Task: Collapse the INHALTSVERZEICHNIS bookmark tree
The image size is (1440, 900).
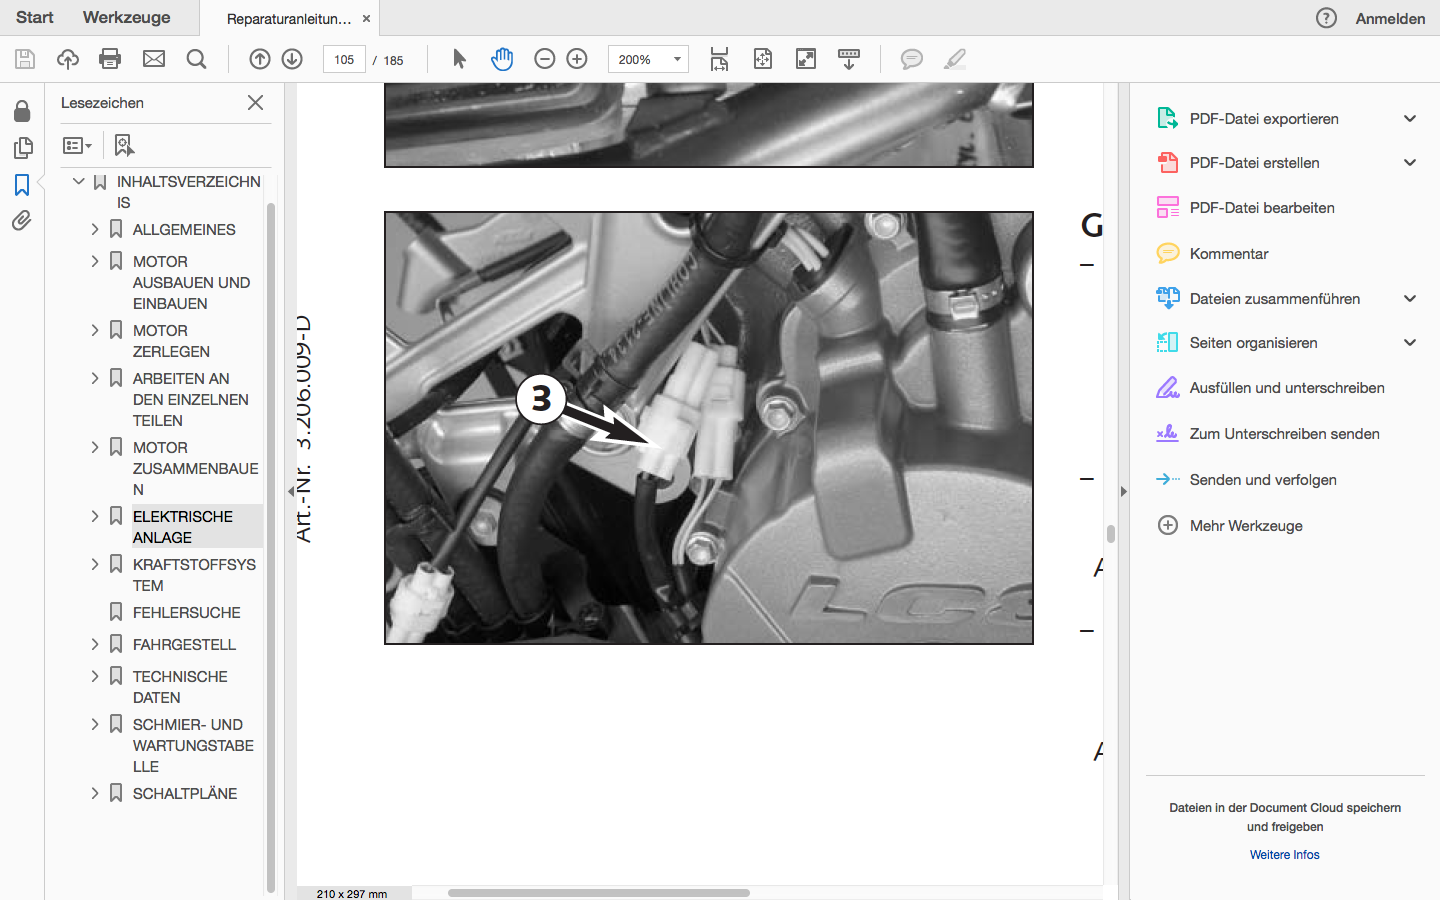Action: click(79, 182)
